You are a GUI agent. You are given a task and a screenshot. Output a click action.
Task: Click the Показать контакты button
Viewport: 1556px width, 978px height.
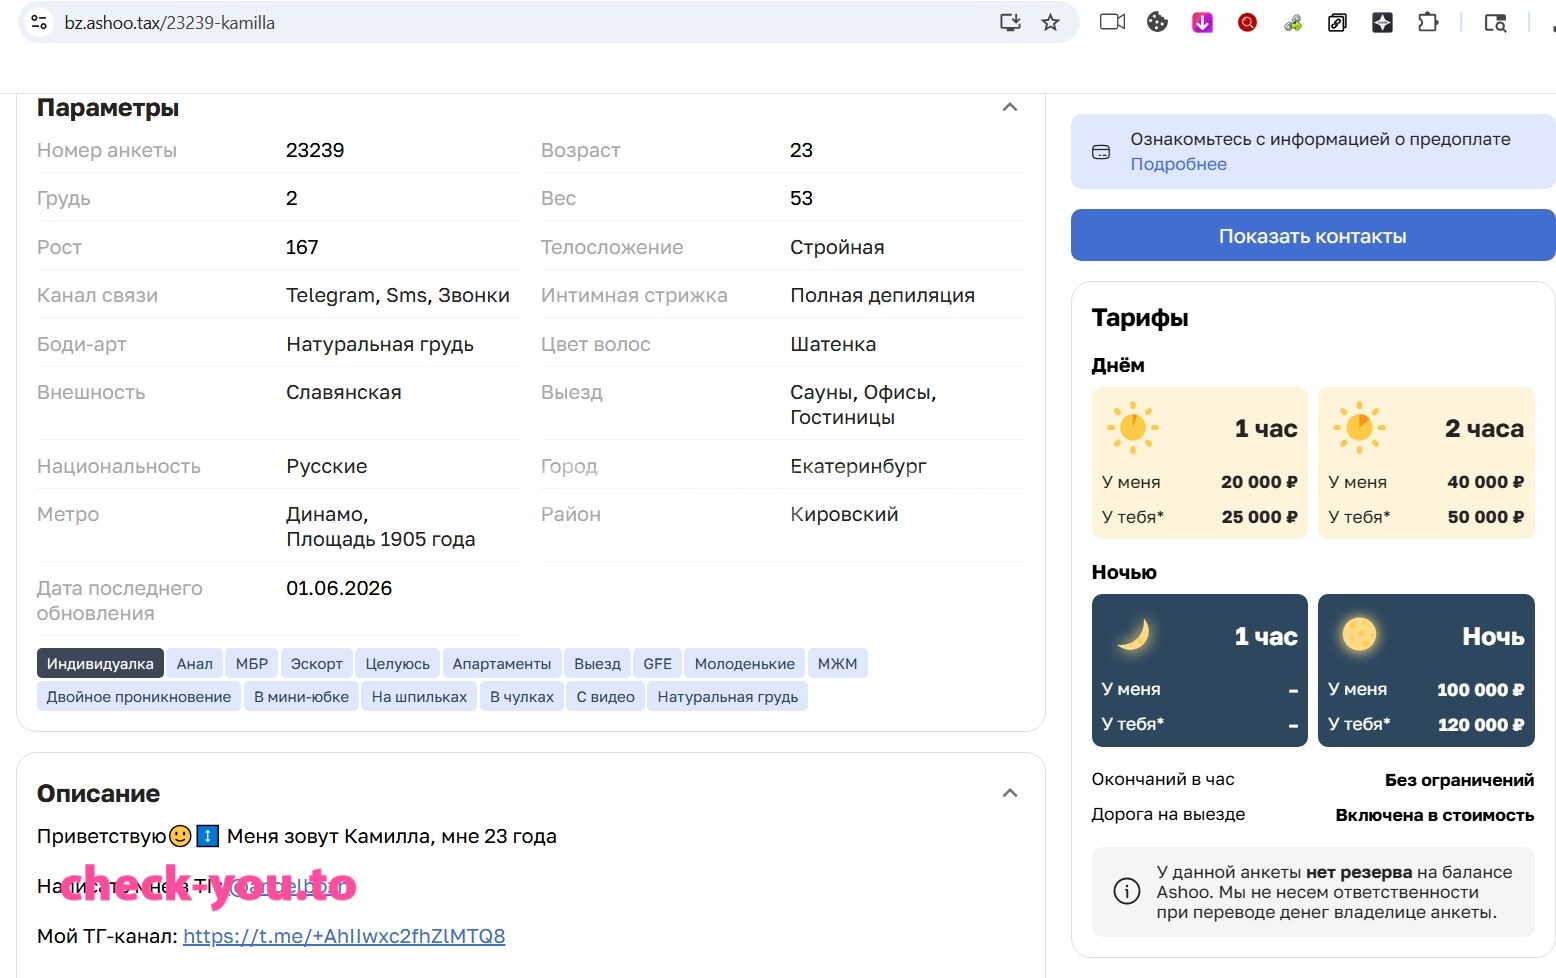point(1313,235)
